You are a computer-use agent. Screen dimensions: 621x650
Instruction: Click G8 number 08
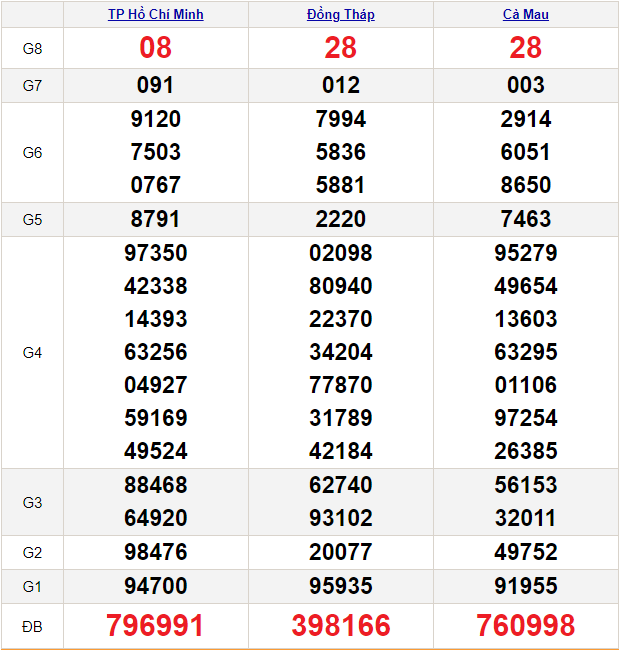point(155,48)
